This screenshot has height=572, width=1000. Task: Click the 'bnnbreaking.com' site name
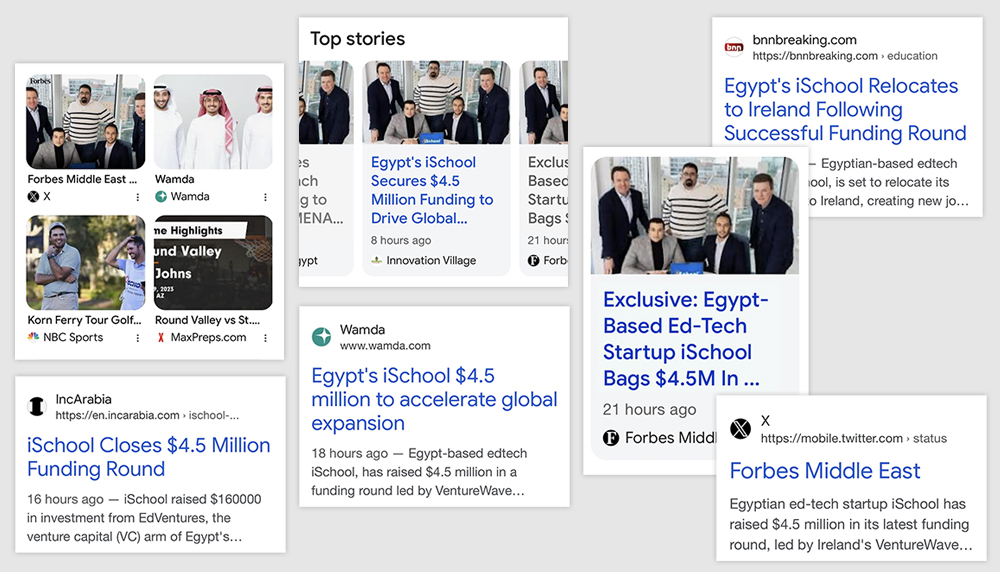(804, 40)
